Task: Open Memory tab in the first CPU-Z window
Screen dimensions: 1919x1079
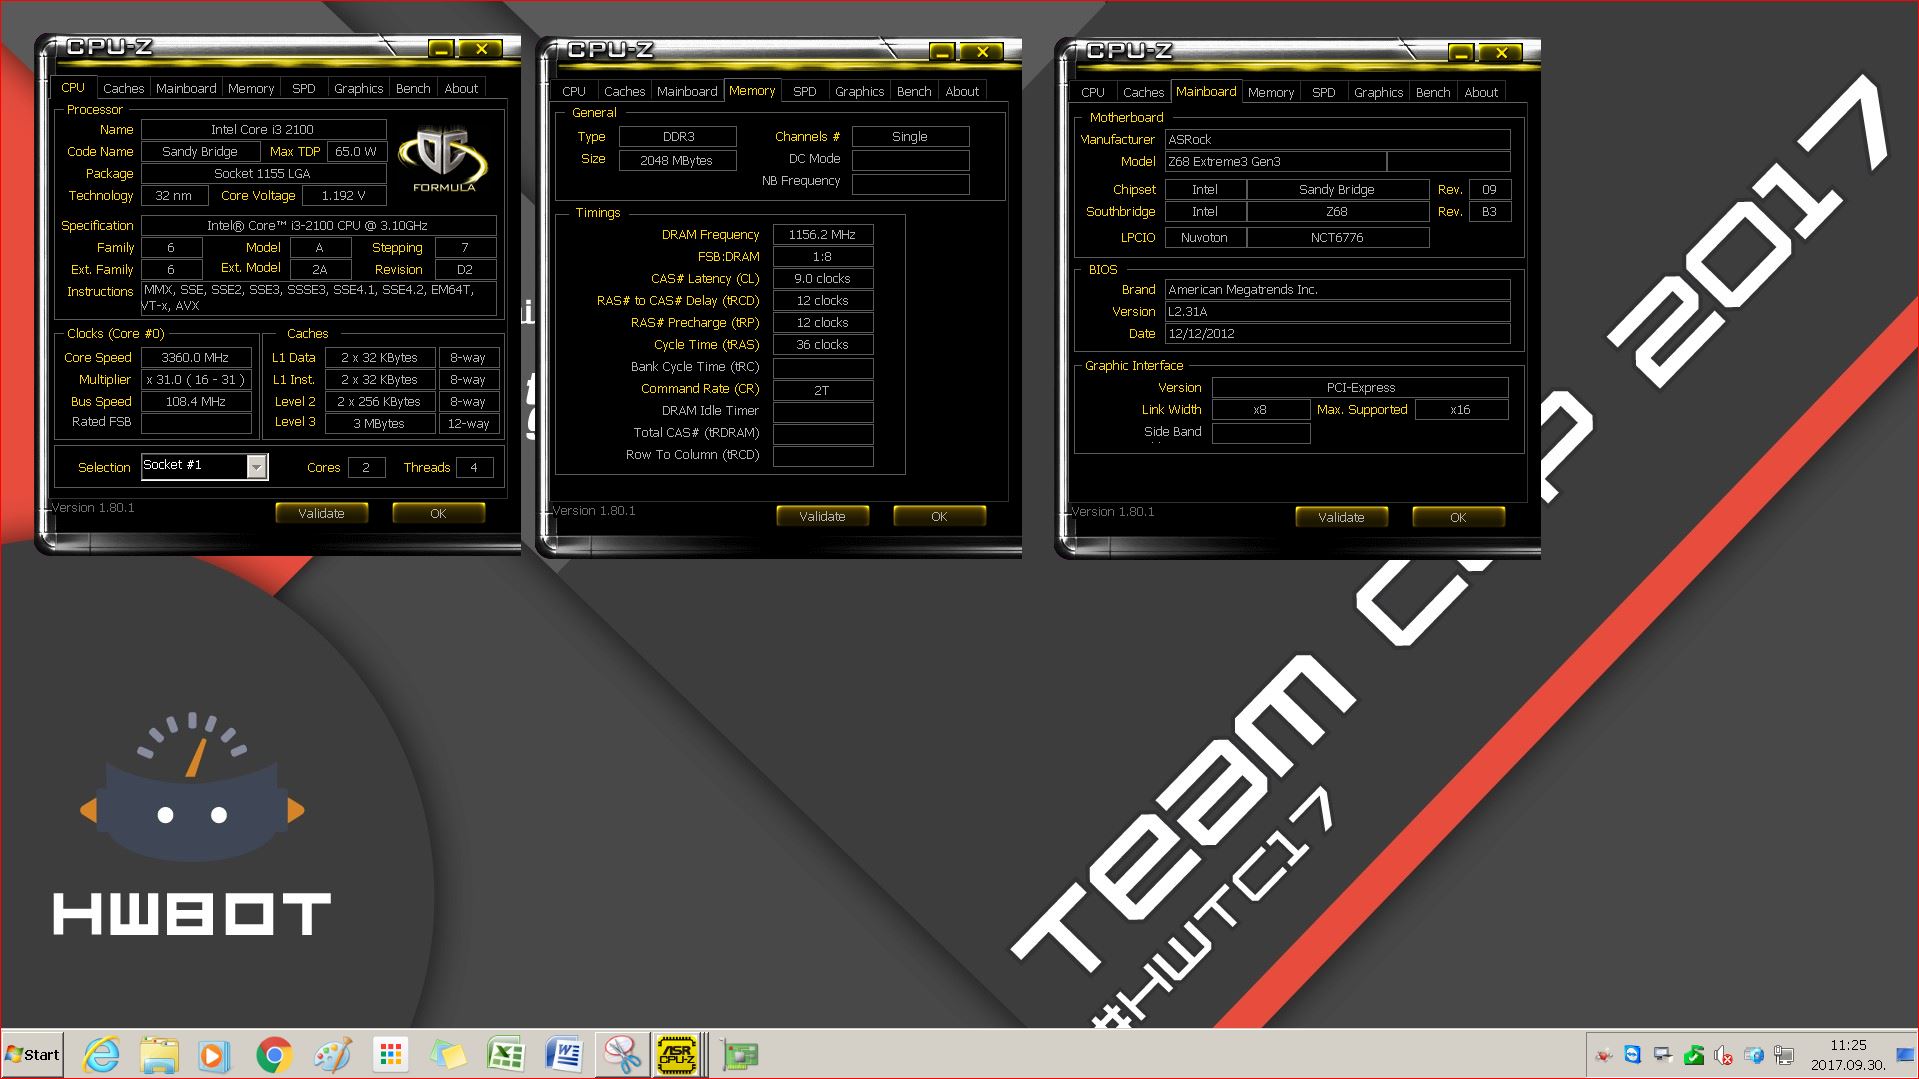Action: [x=251, y=88]
